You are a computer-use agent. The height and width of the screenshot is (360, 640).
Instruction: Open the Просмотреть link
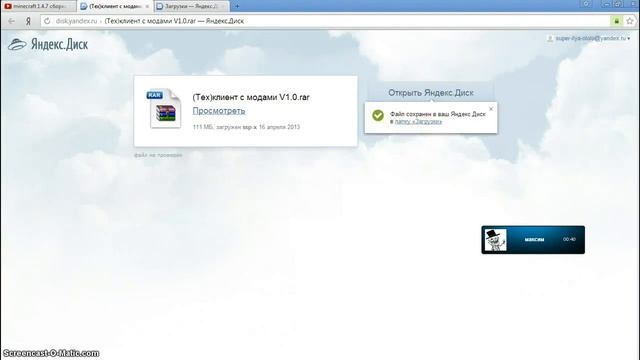click(x=219, y=111)
